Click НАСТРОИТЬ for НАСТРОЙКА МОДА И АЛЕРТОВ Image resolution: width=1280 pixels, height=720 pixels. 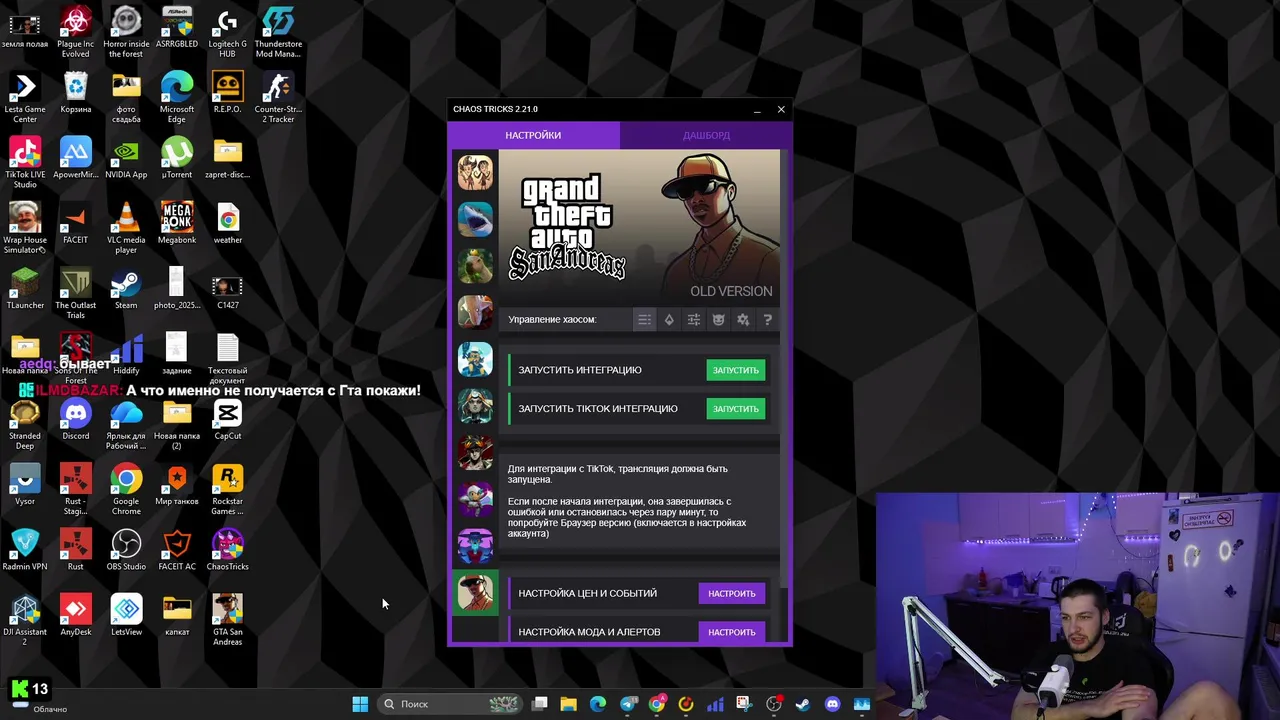pos(732,632)
